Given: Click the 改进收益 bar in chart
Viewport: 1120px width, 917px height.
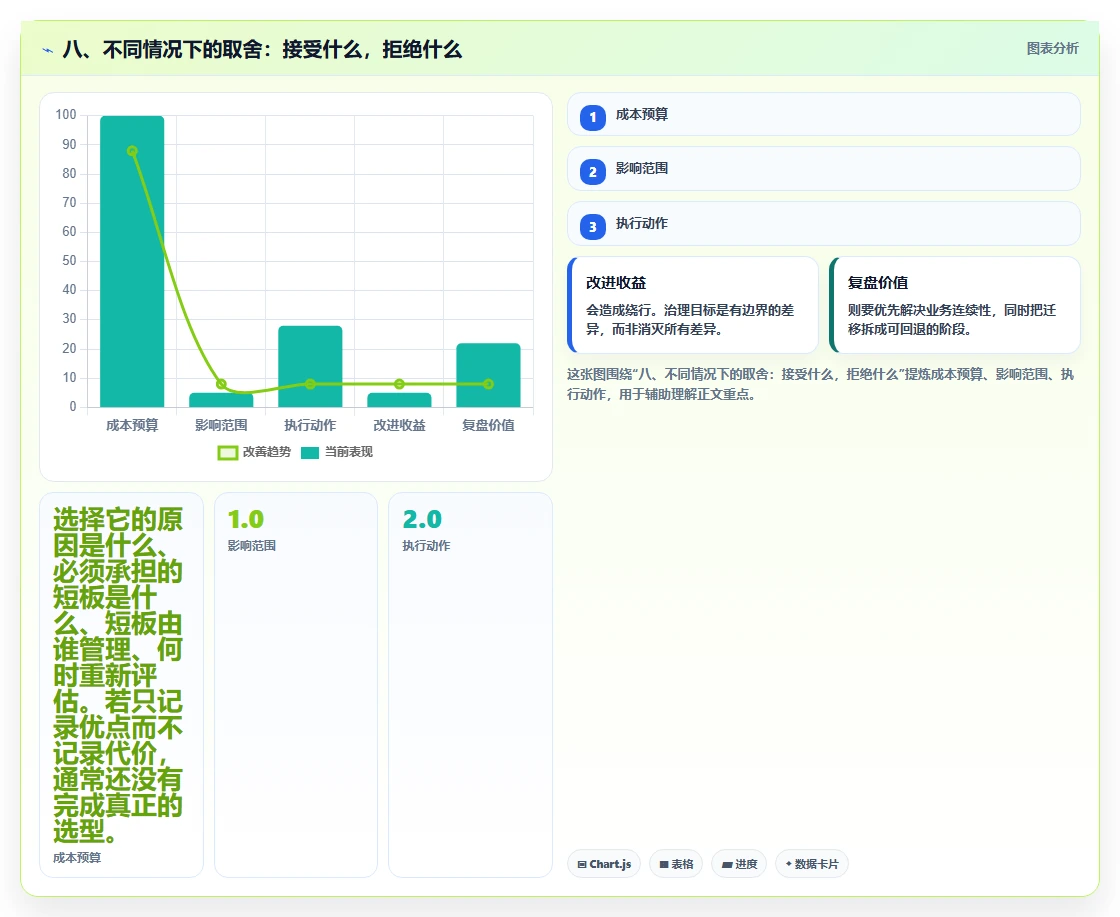Looking at the screenshot, I should [x=399, y=400].
